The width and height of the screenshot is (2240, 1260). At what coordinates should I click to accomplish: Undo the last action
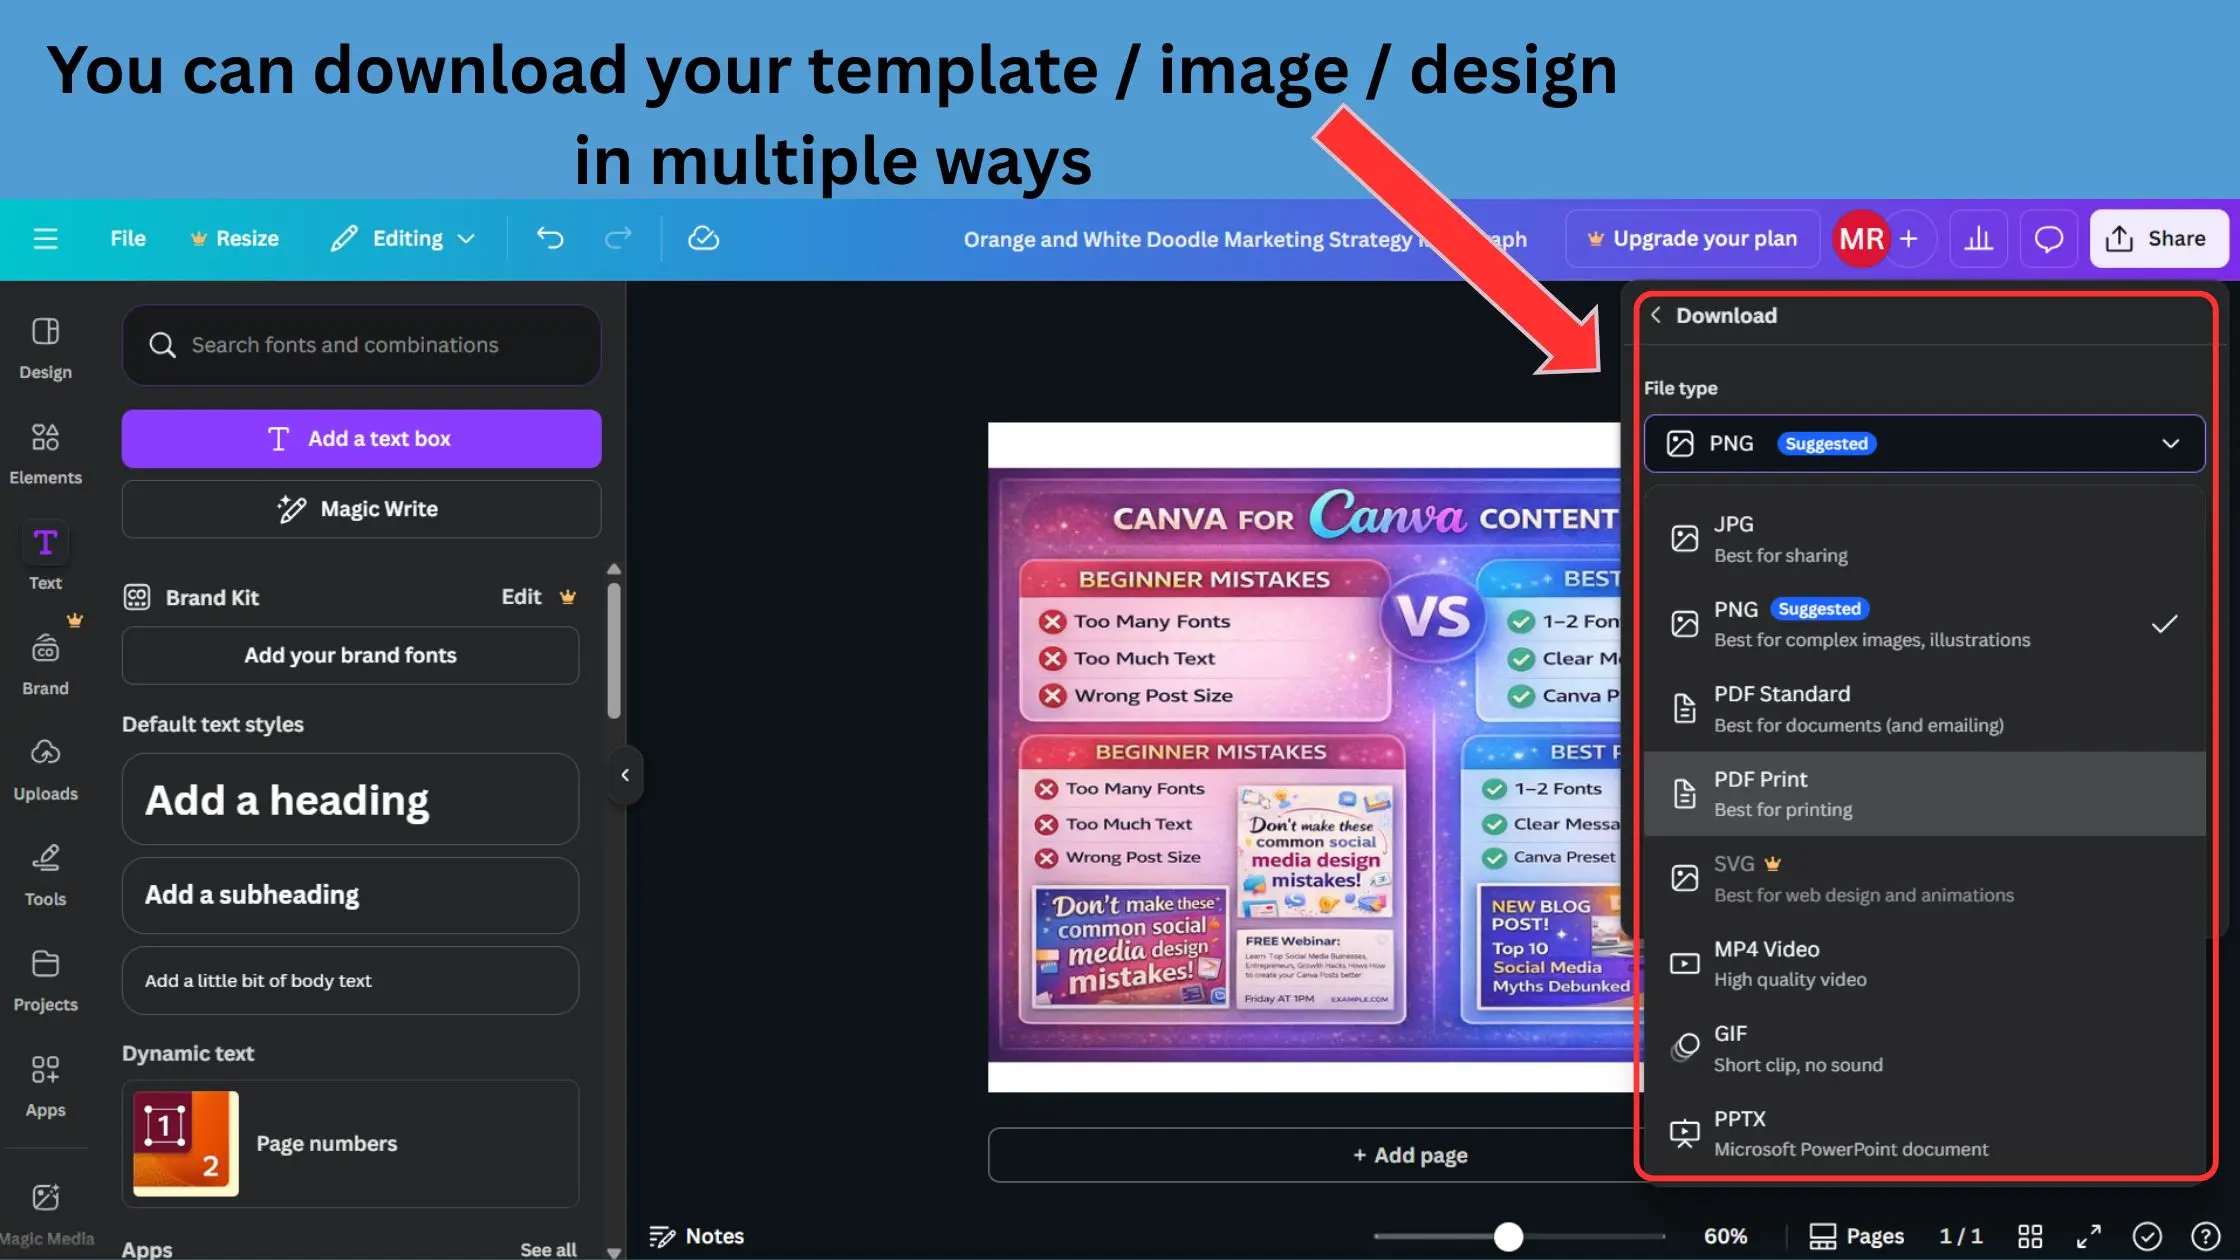(550, 239)
